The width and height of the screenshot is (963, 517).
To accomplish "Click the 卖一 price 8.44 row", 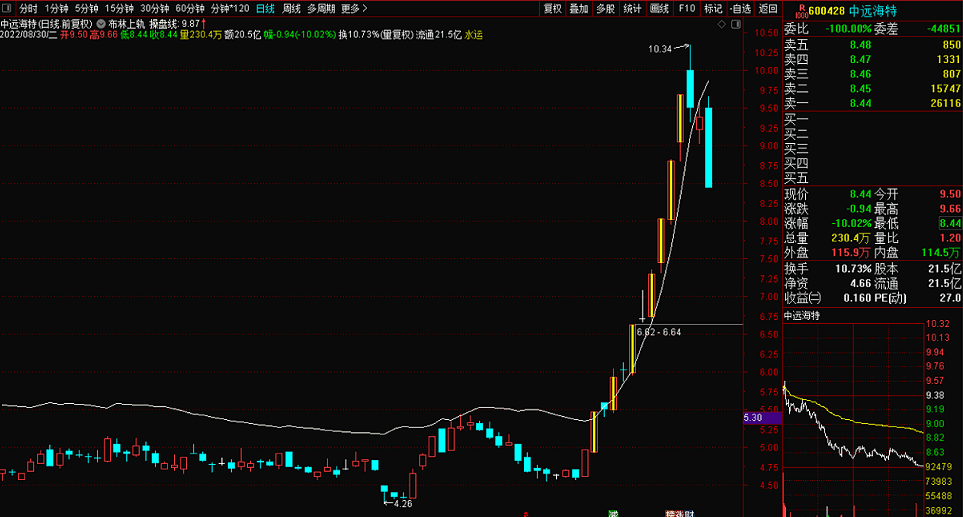I will pos(872,103).
